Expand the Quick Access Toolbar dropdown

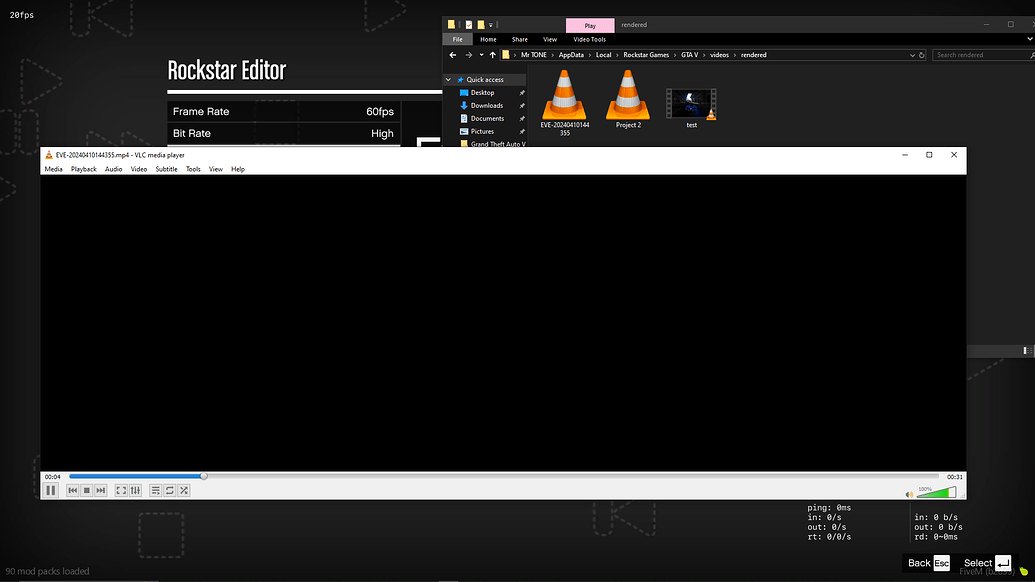(492, 24)
